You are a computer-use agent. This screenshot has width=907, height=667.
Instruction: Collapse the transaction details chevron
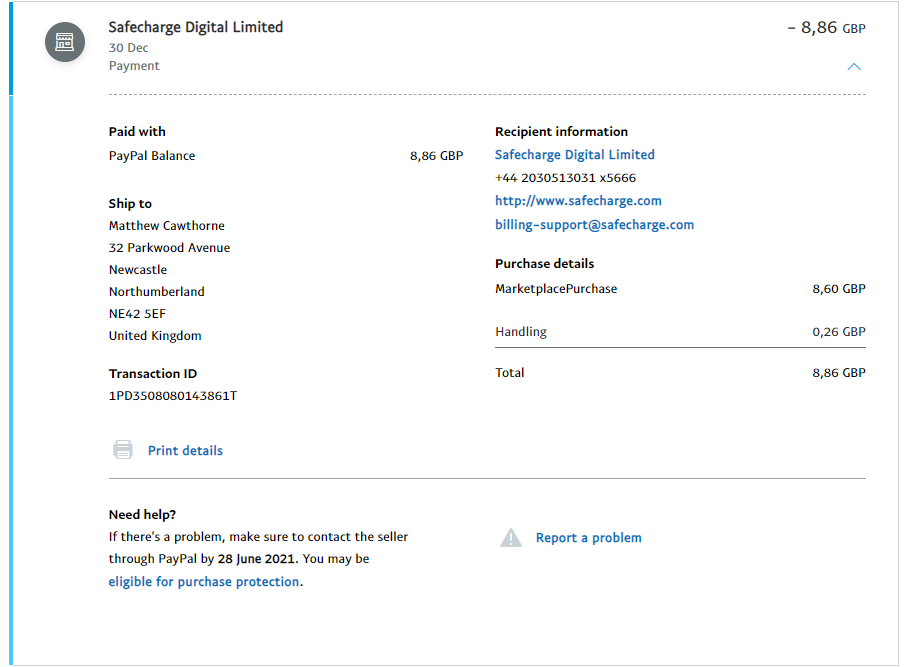(x=853, y=67)
